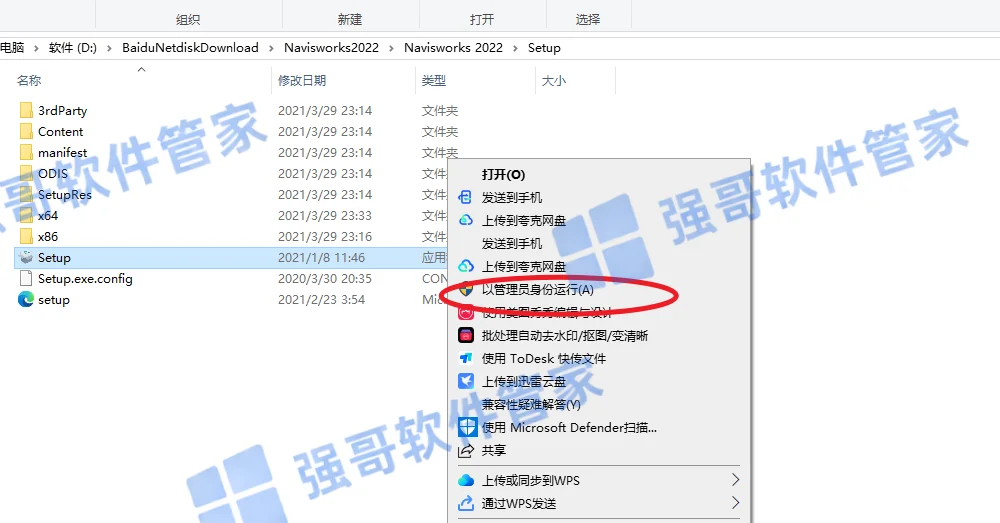Sort by the 大小 column header
This screenshot has height=523, width=1000.
[554, 80]
